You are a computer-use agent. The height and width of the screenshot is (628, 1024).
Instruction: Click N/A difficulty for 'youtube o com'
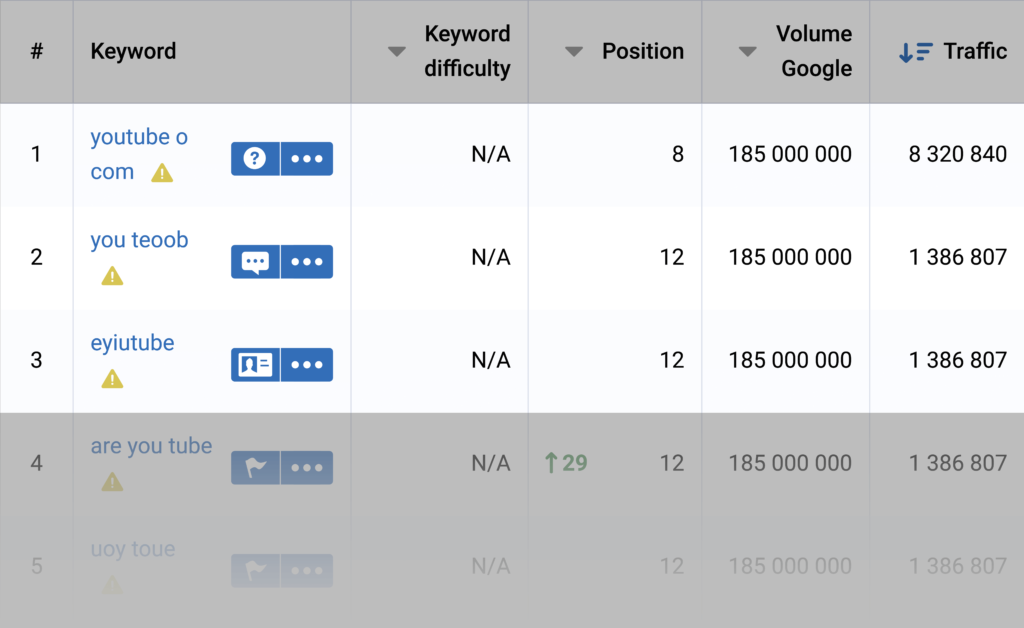(490, 154)
